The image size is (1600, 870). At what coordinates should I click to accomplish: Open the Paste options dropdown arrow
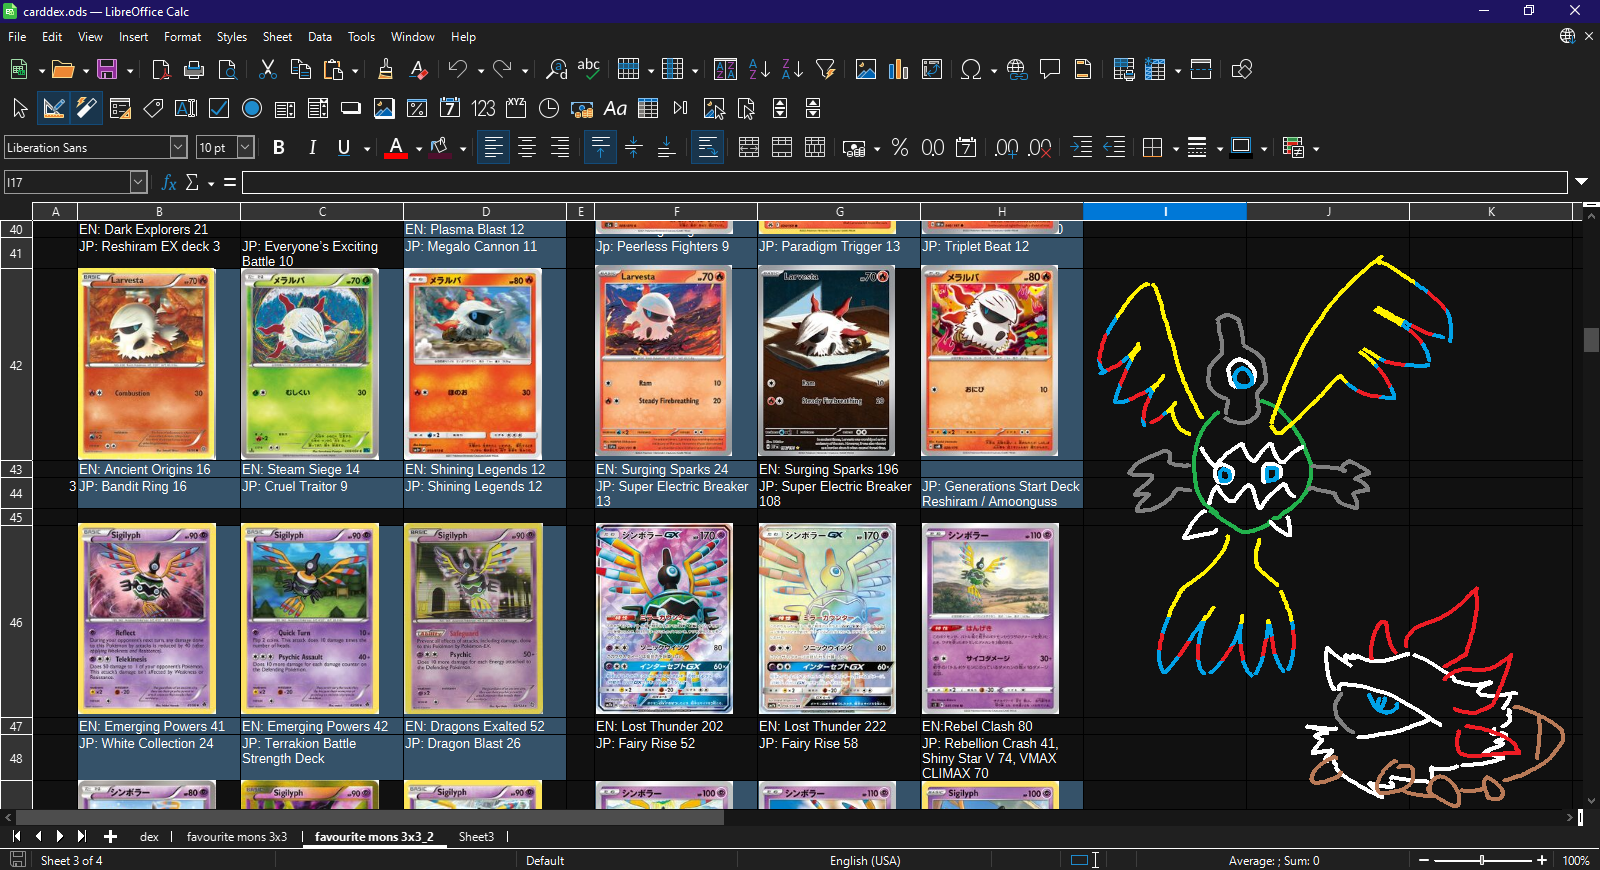coord(355,70)
